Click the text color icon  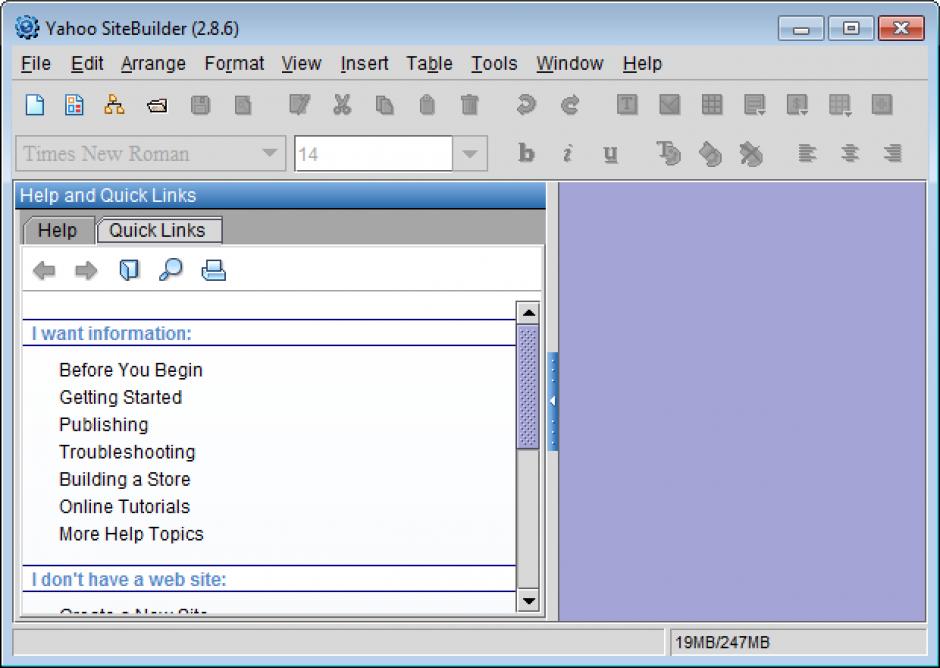coord(668,154)
